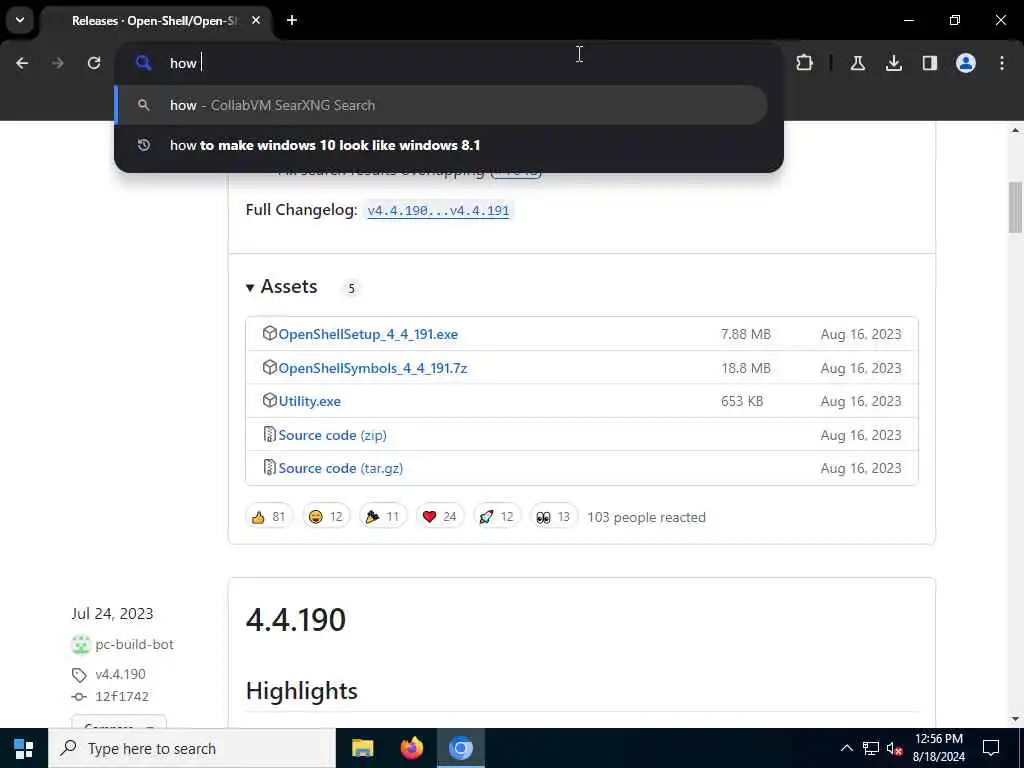This screenshot has height=768, width=1024.
Task: Go back with the browser back arrow
Action: point(22,63)
